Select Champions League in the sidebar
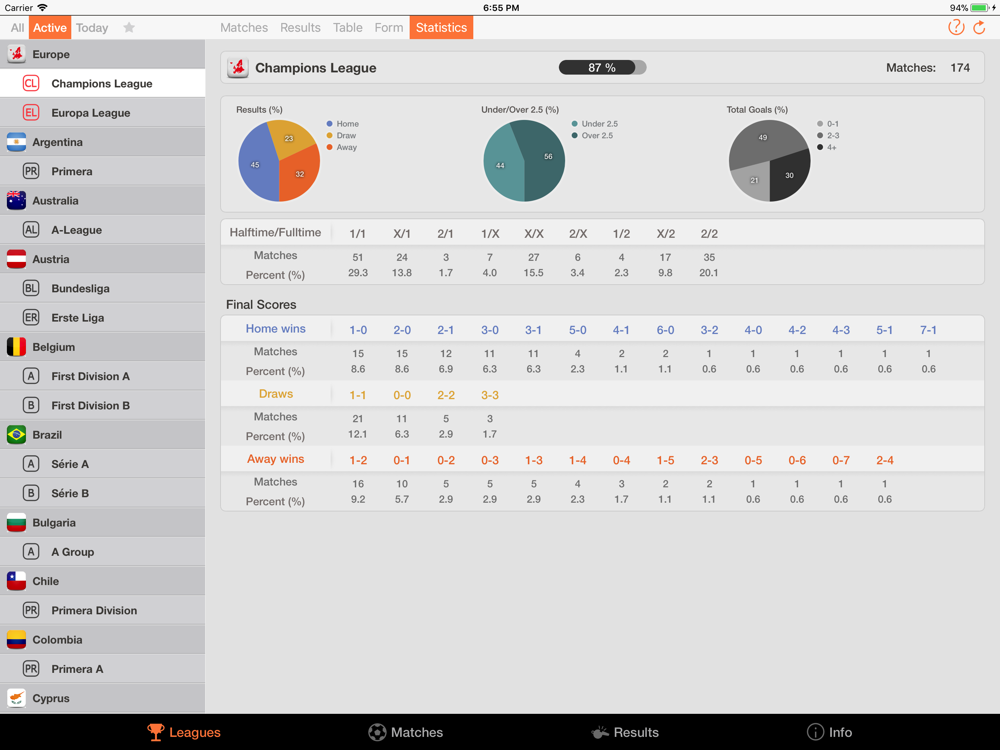Image resolution: width=1000 pixels, height=750 pixels. pyautogui.click(x=103, y=84)
